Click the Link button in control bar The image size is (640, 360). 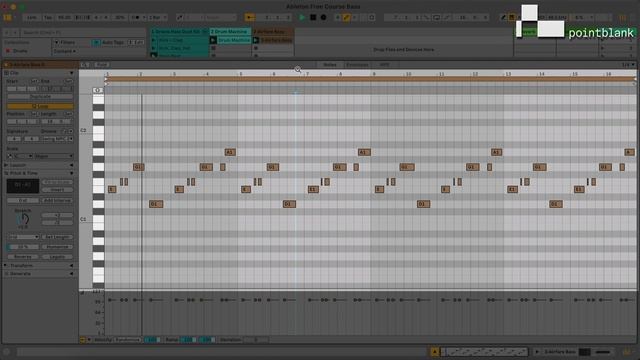31,18
